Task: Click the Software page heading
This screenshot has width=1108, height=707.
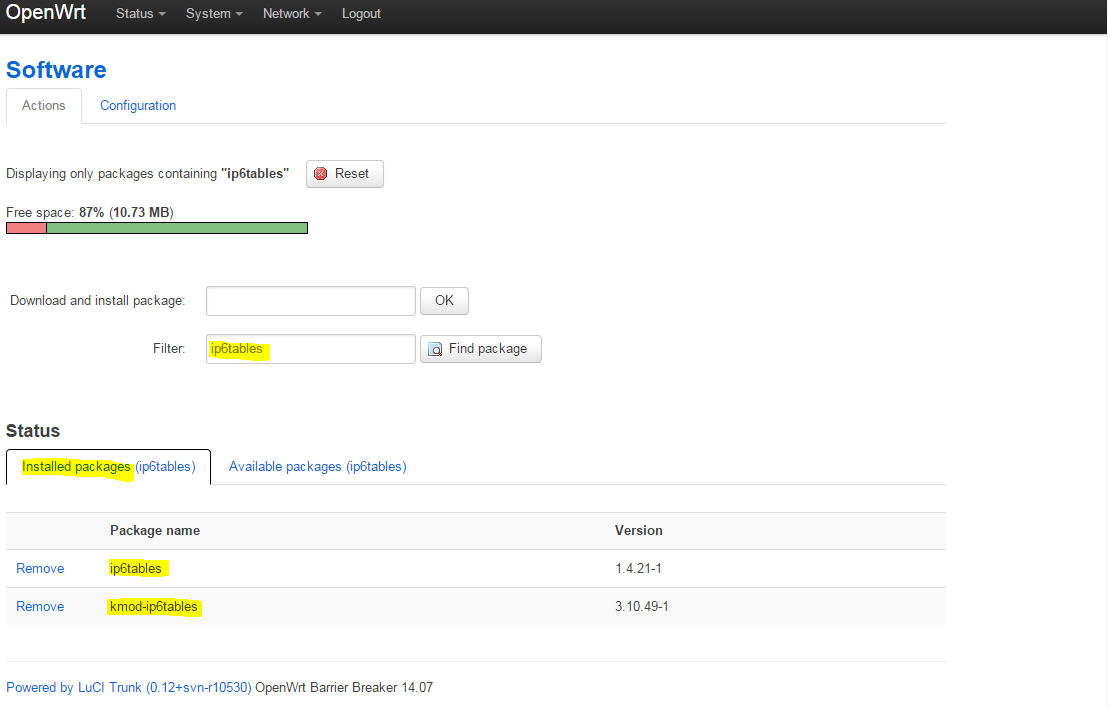Action: [56, 70]
